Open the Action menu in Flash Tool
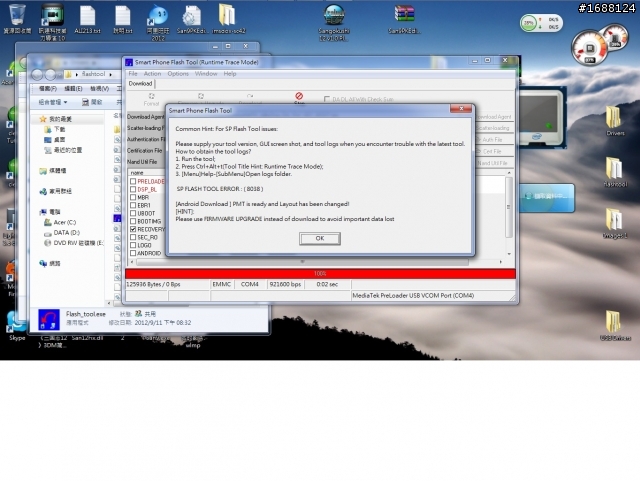 tap(152, 74)
